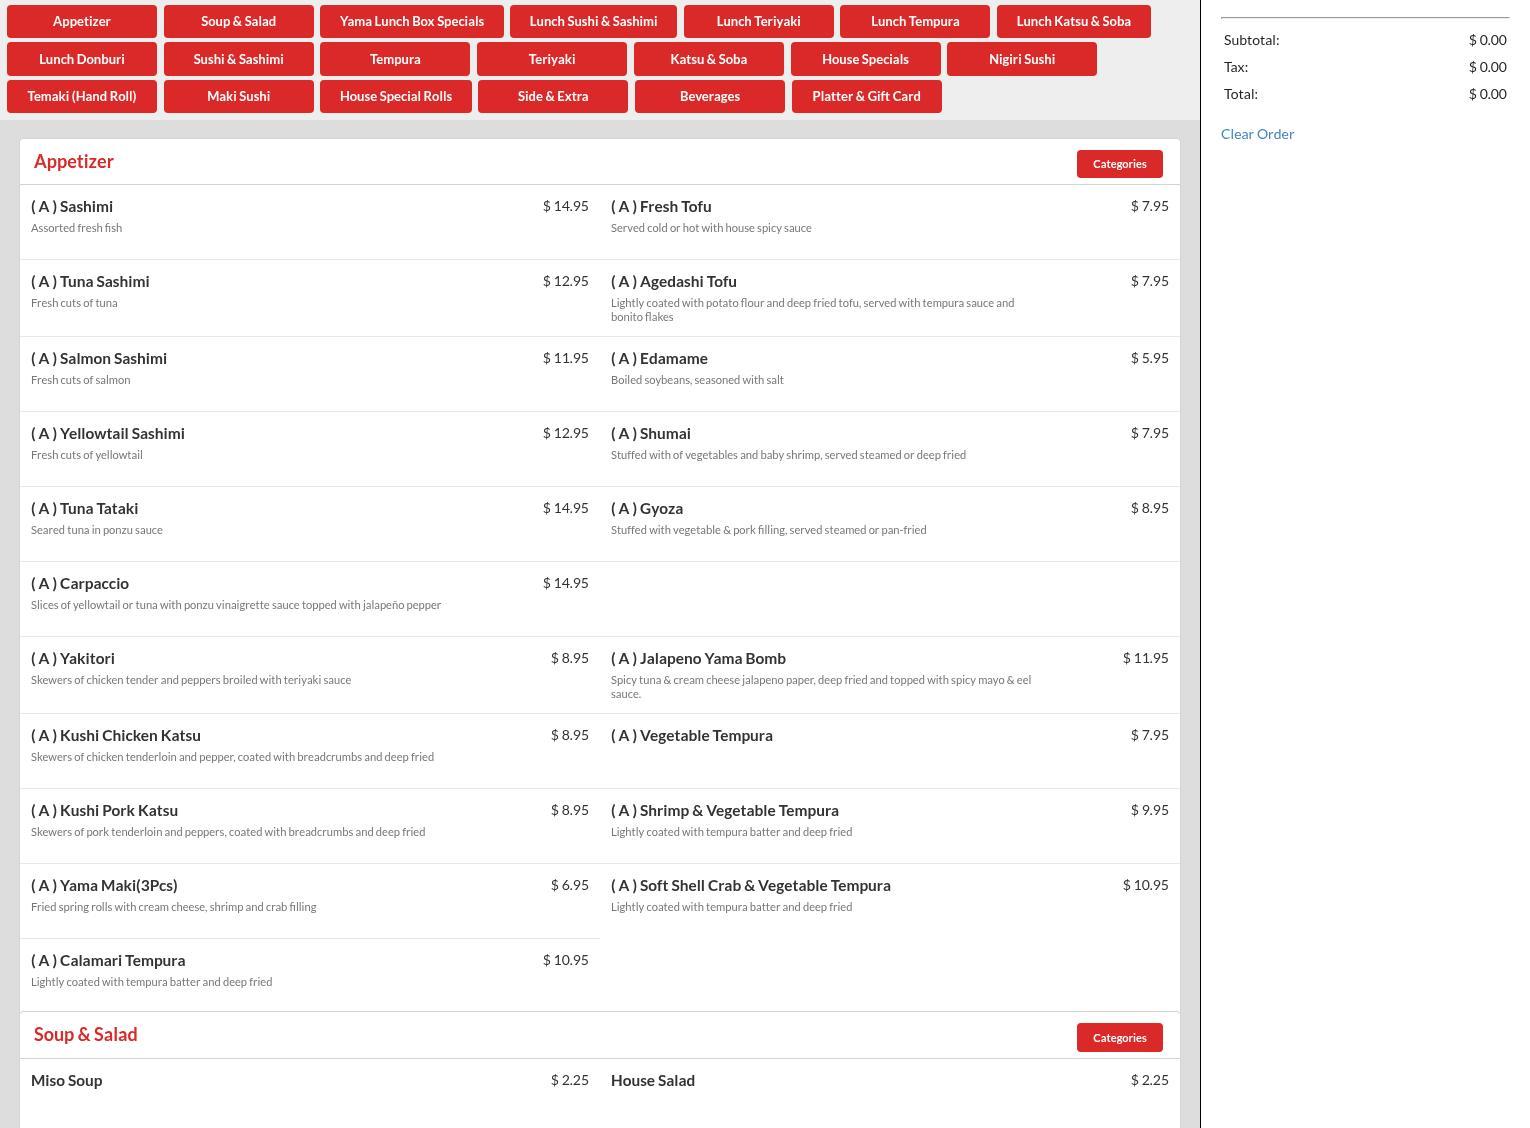Choose the Jalapeno Yama Bomb item

click(890, 675)
